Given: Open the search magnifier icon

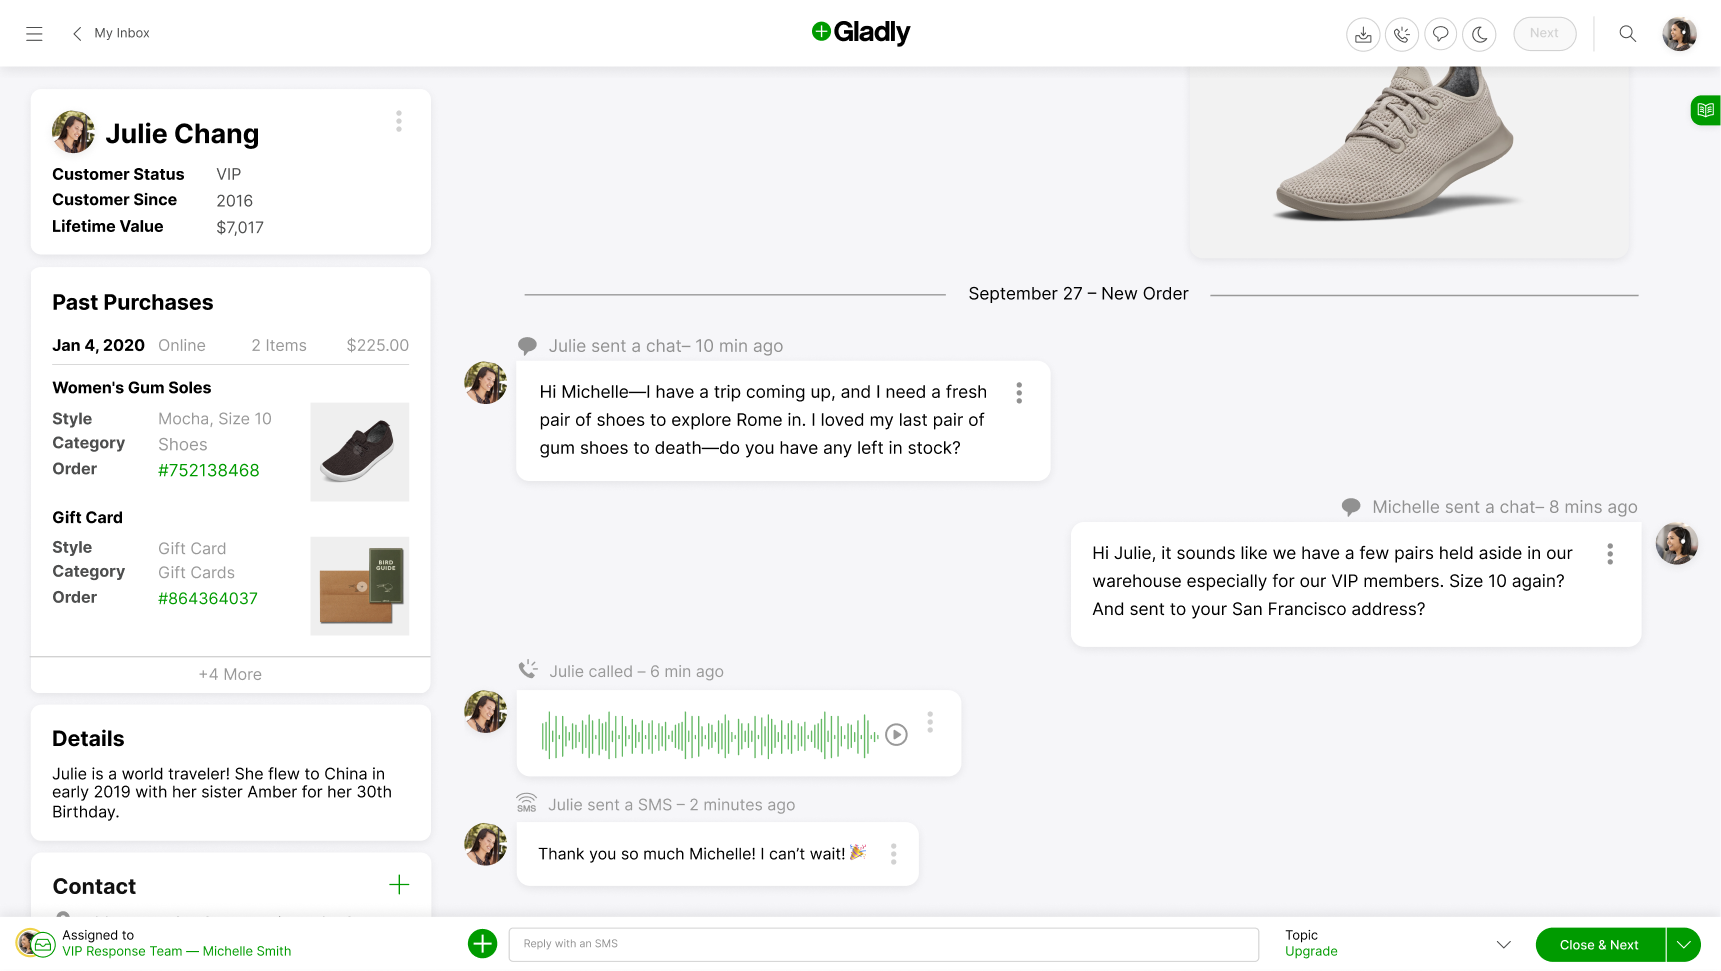Looking at the screenshot, I should [x=1627, y=34].
